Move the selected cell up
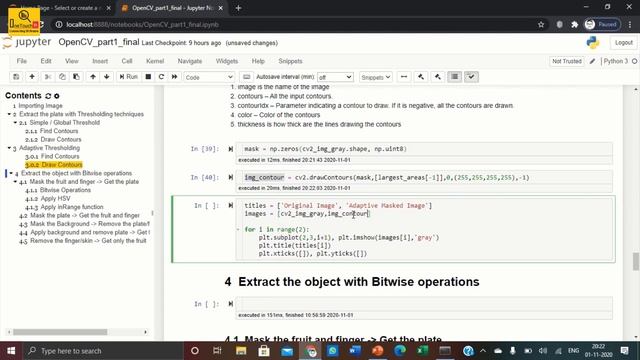This screenshot has width=640, height=360. (x=93, y=77)
